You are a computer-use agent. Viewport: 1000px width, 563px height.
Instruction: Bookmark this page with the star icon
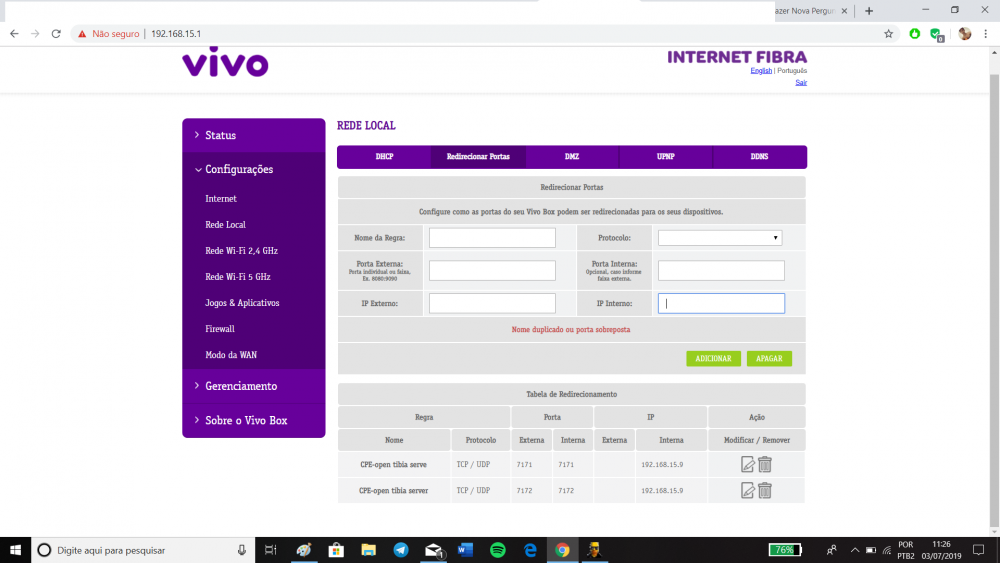click(x=888, y=34)
